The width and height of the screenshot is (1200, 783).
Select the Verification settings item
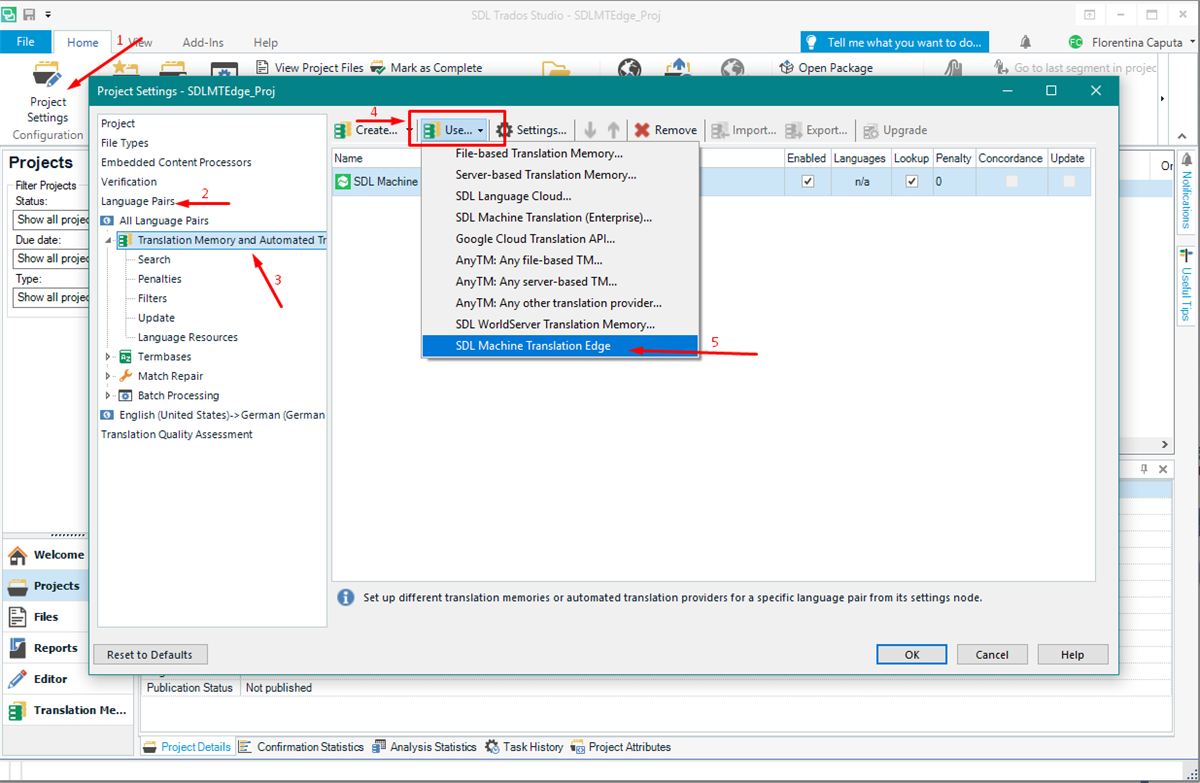129,182
